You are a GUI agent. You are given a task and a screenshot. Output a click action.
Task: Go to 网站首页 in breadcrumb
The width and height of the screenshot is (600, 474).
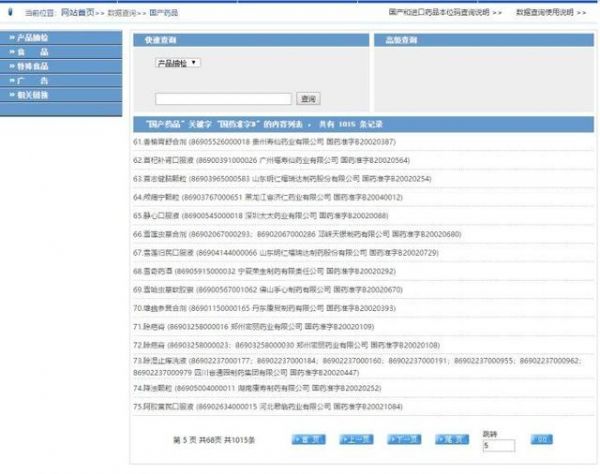[x=78, y=13]
